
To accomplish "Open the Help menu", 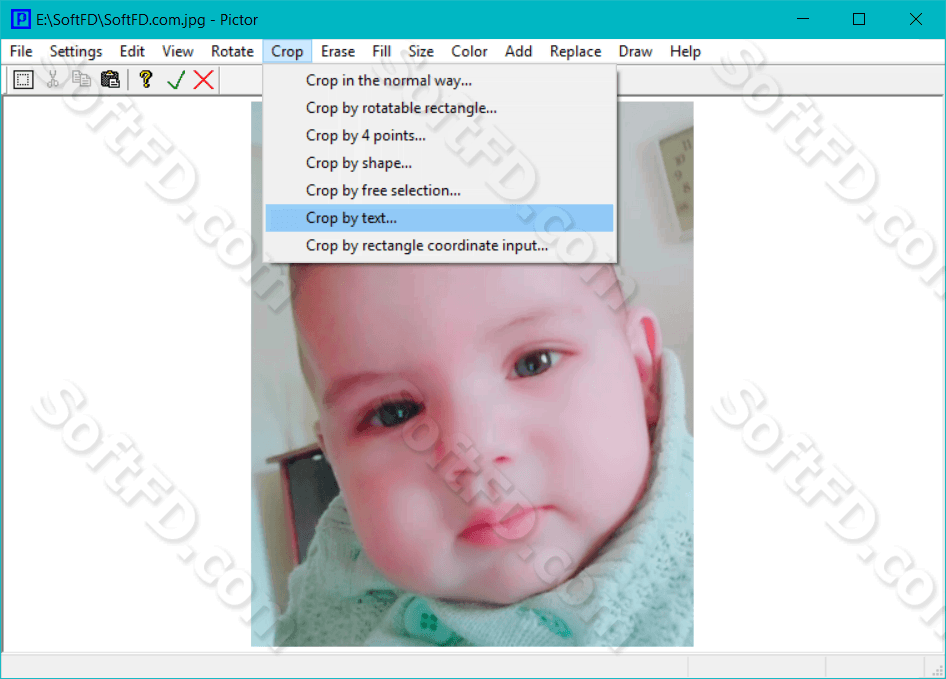I will [685, 51].
